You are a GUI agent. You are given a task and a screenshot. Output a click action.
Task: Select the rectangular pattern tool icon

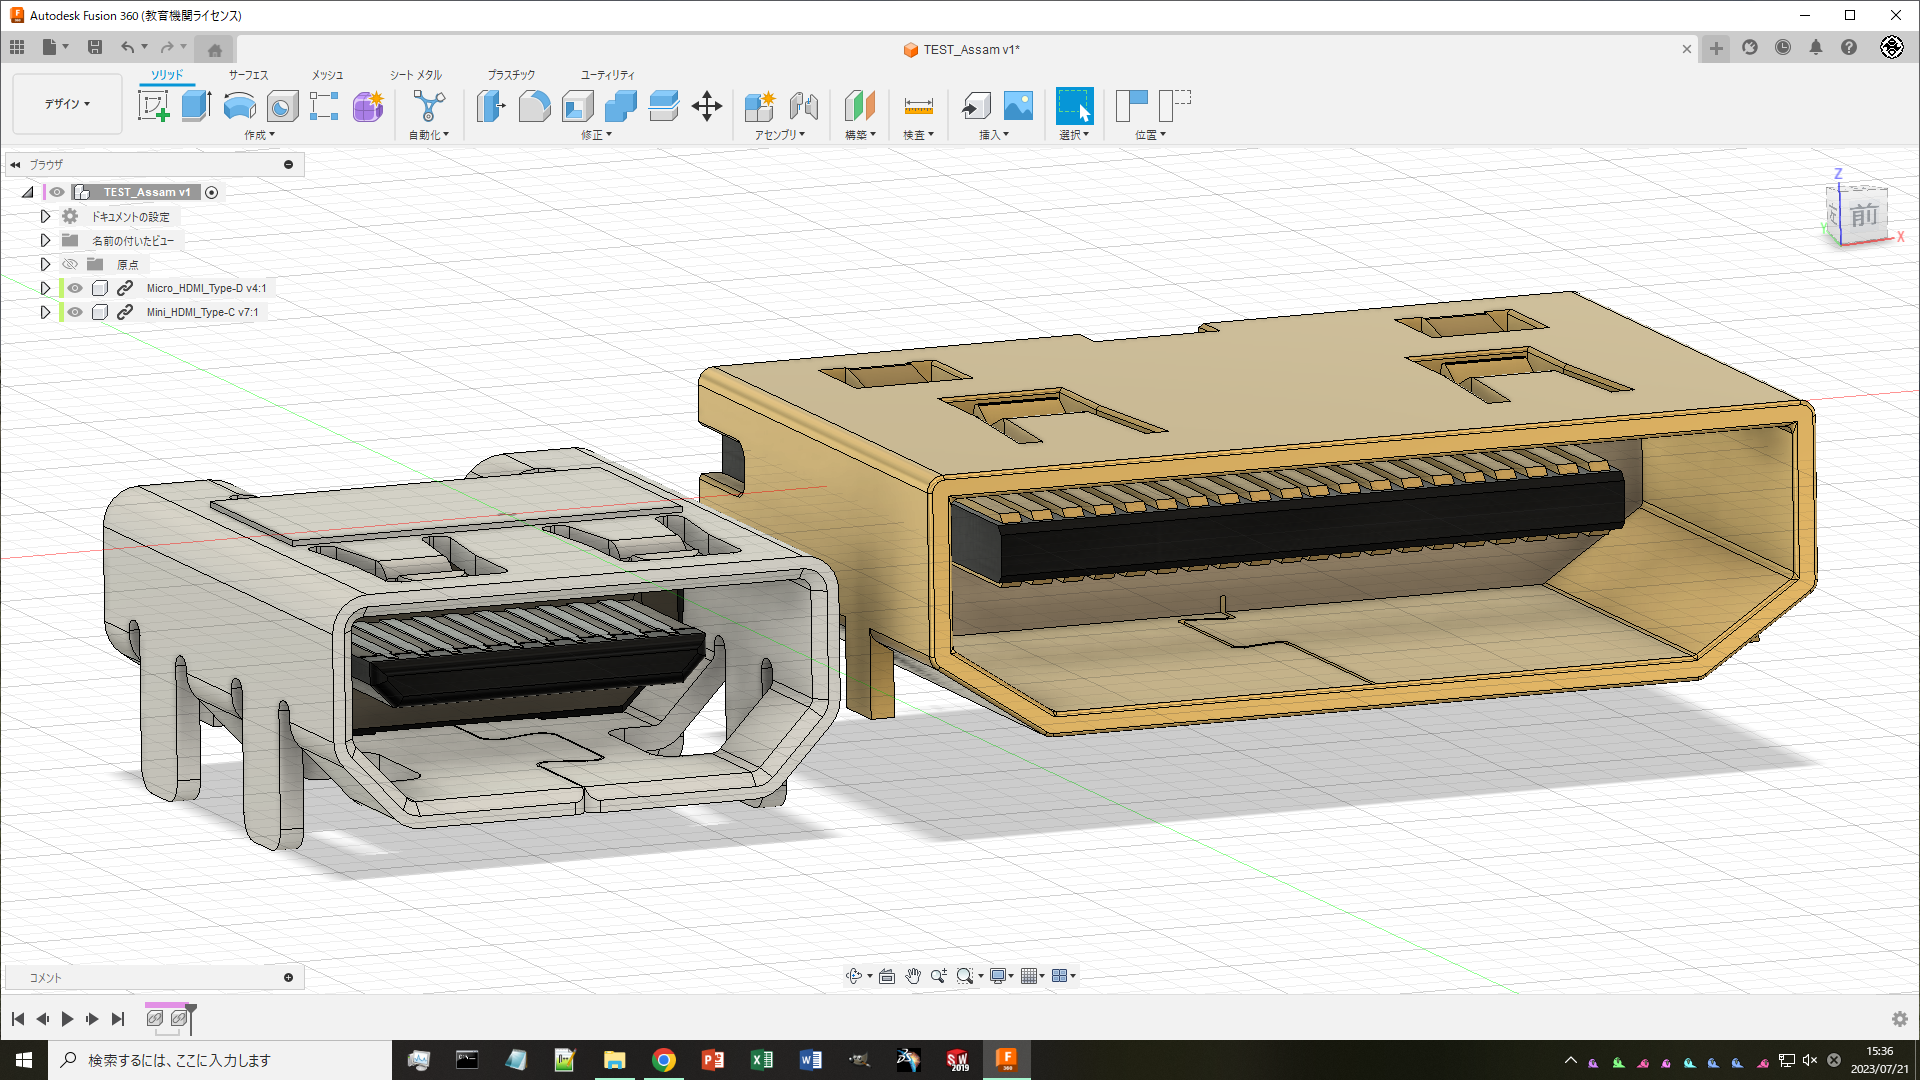[324, 105]
